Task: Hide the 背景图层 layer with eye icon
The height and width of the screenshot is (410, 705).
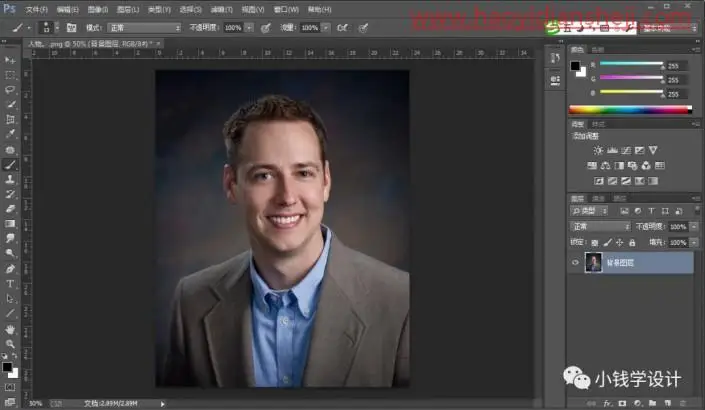Action: 575,263
